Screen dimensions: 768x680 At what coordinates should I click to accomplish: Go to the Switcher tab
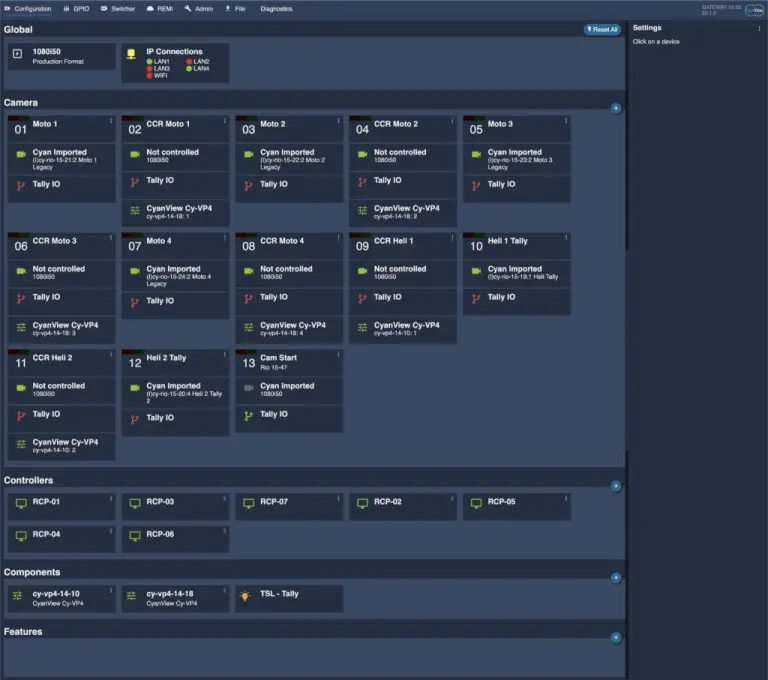click(x=118, y=8)
